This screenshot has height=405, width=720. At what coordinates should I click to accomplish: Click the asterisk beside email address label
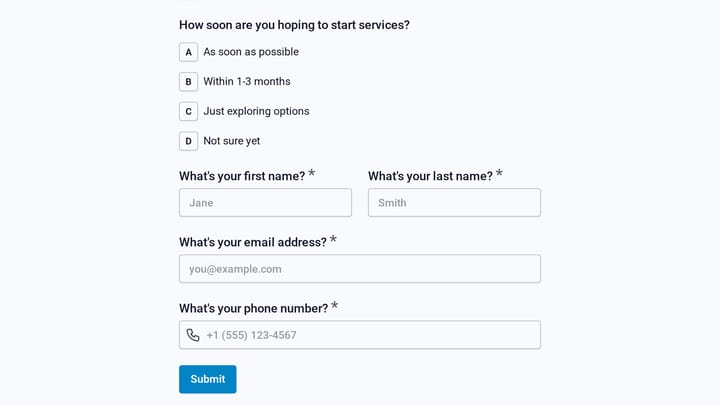pos(333,239)
